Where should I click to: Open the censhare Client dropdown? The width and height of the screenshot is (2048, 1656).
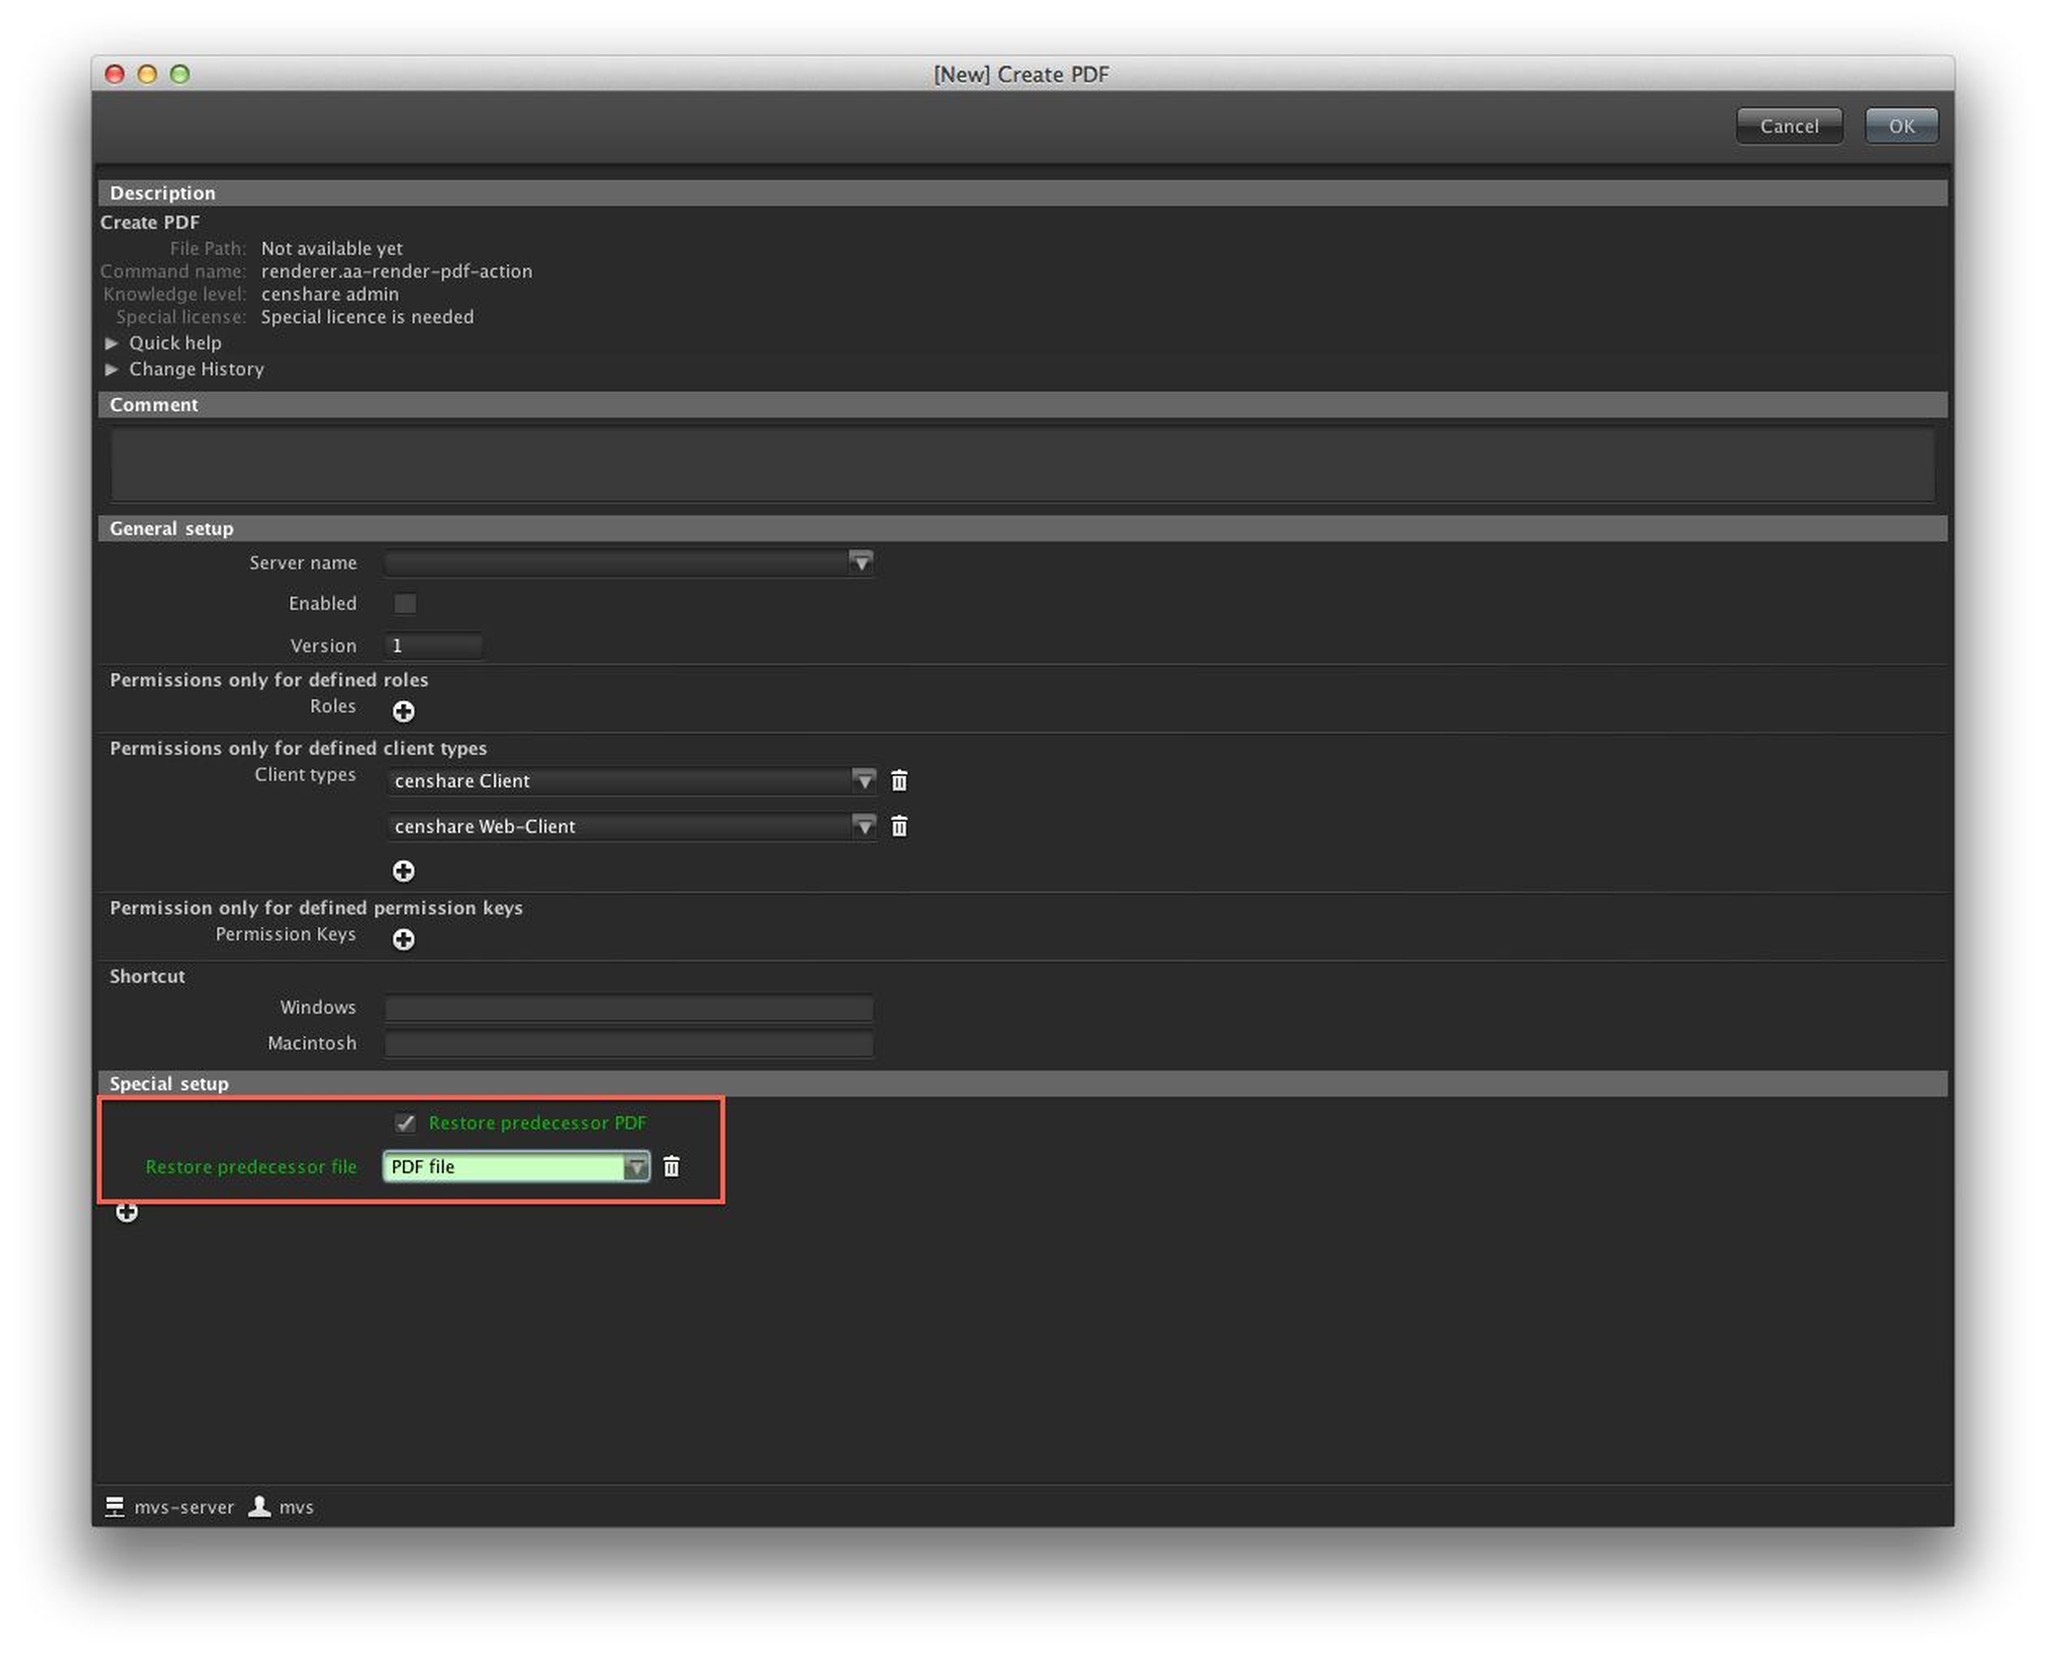pos(864,780)
